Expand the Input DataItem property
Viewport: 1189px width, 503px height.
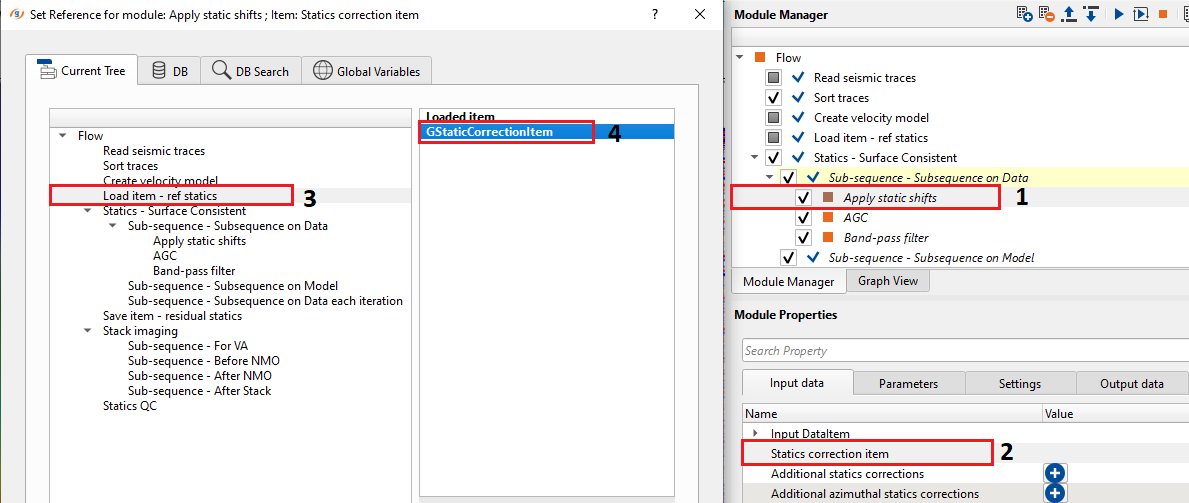point(755,434)
